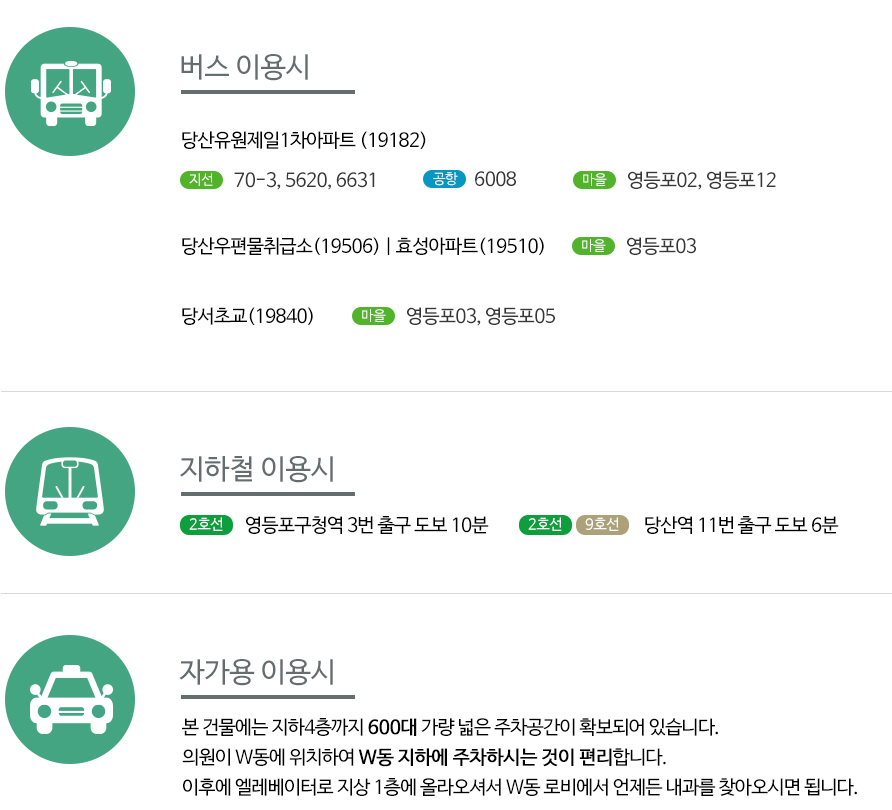Click 당산역 11번 출구 walking directions

tap(741, 525)
